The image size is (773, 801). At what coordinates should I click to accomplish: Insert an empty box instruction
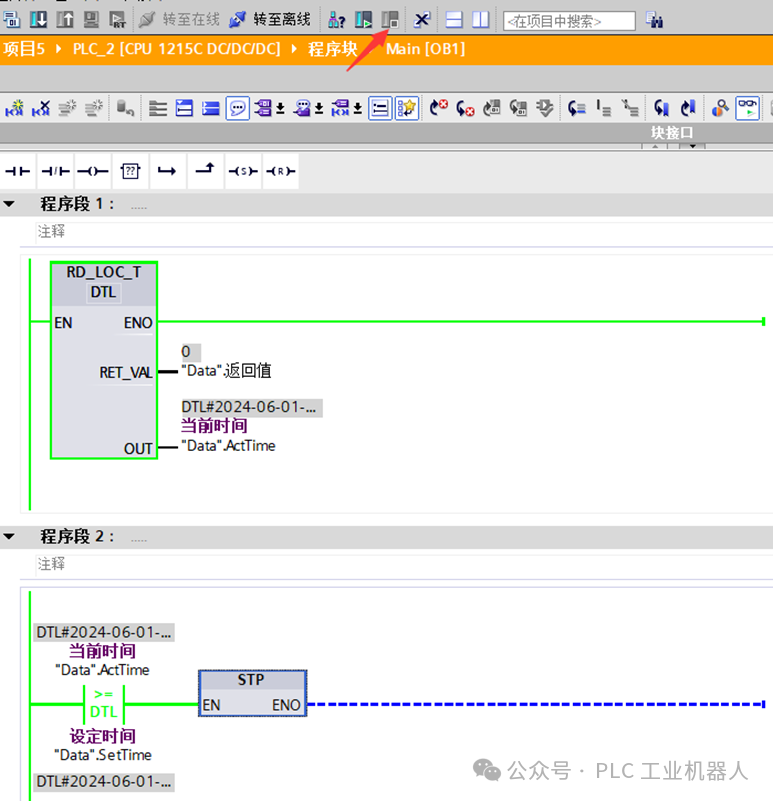(130, 171)
